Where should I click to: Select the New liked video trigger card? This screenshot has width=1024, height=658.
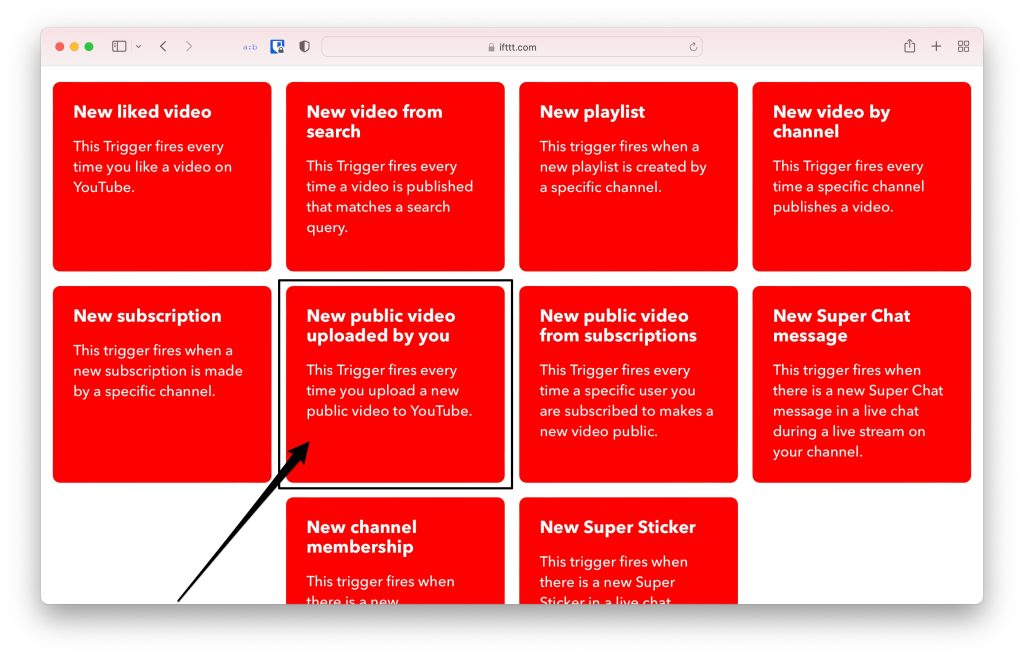pos(162,176)
